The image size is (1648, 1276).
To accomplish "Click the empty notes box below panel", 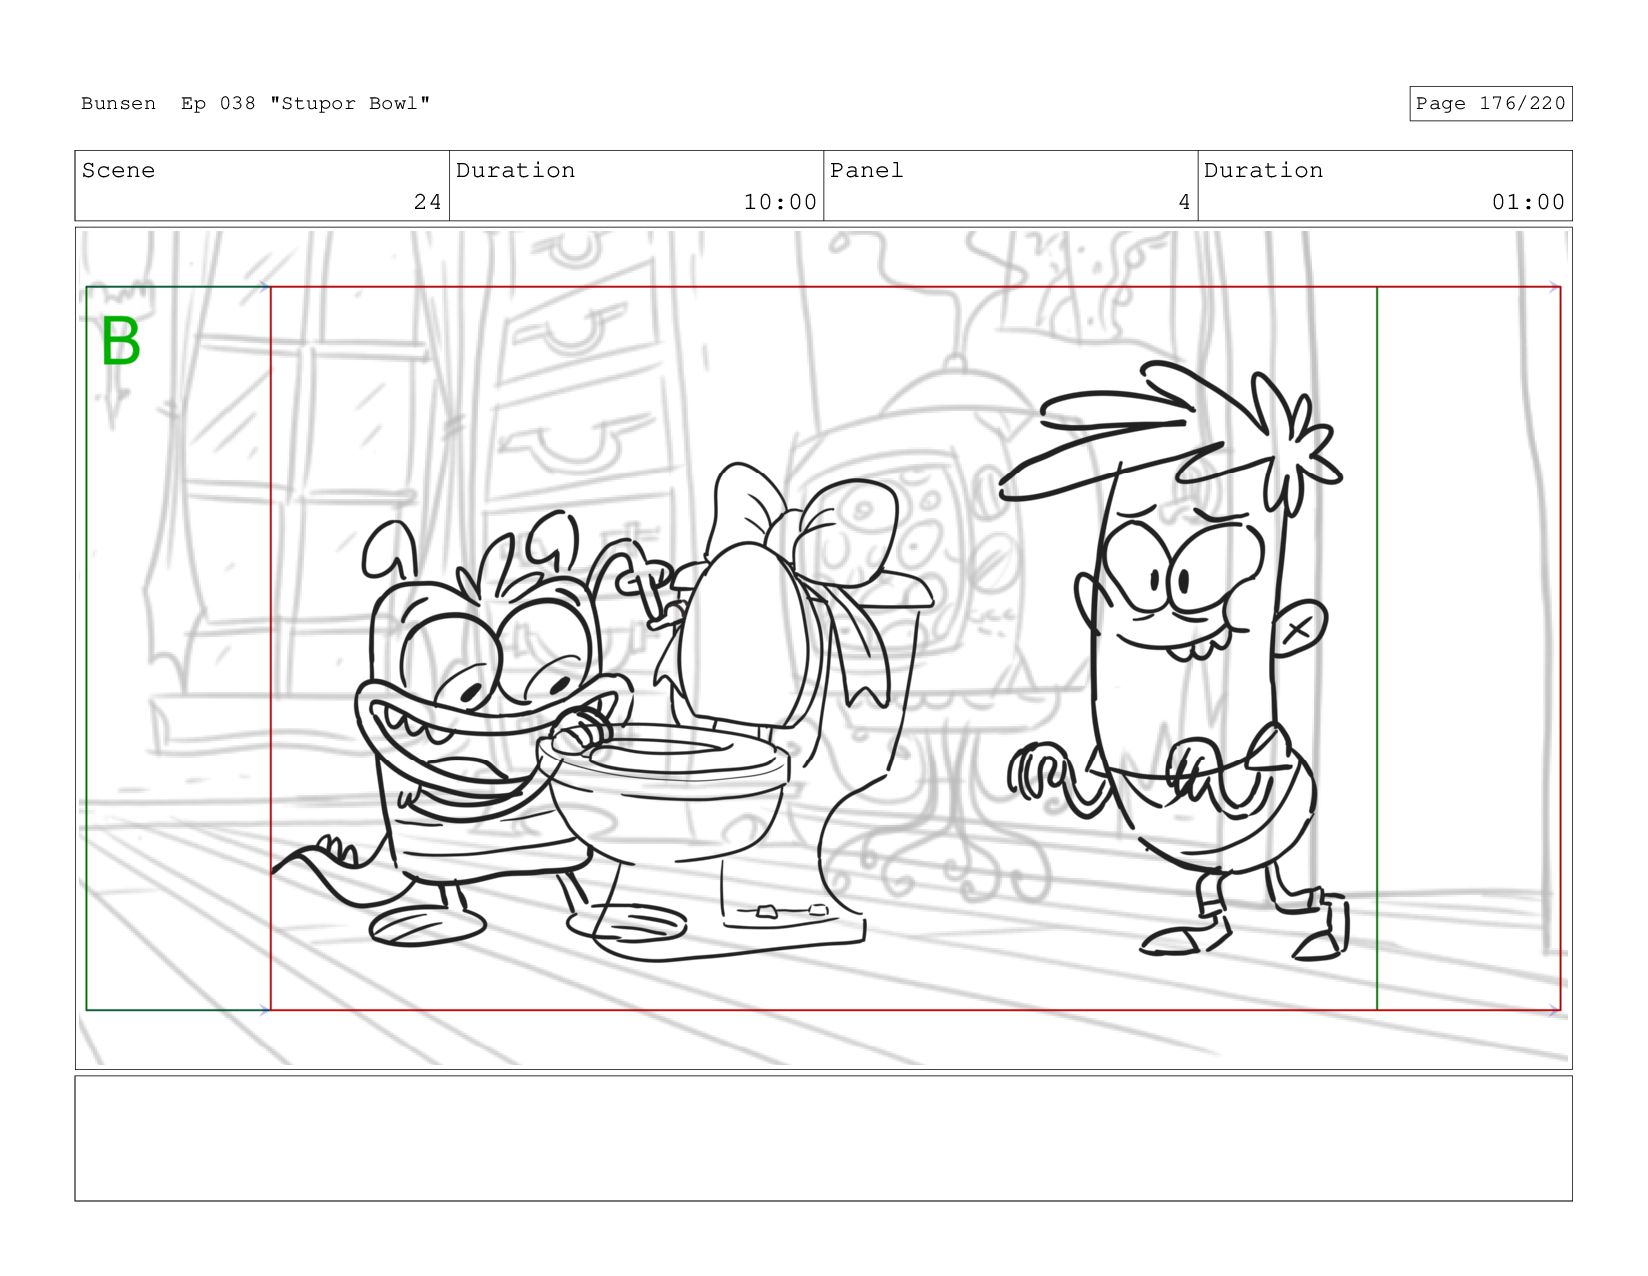I will 823,1138.
